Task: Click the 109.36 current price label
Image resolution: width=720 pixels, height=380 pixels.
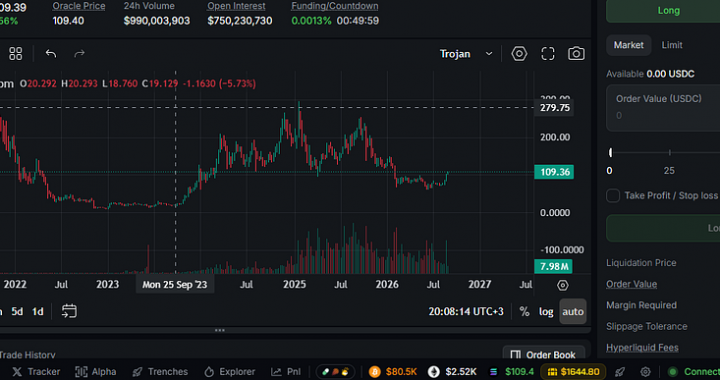Action: click(x=554, y=172)
